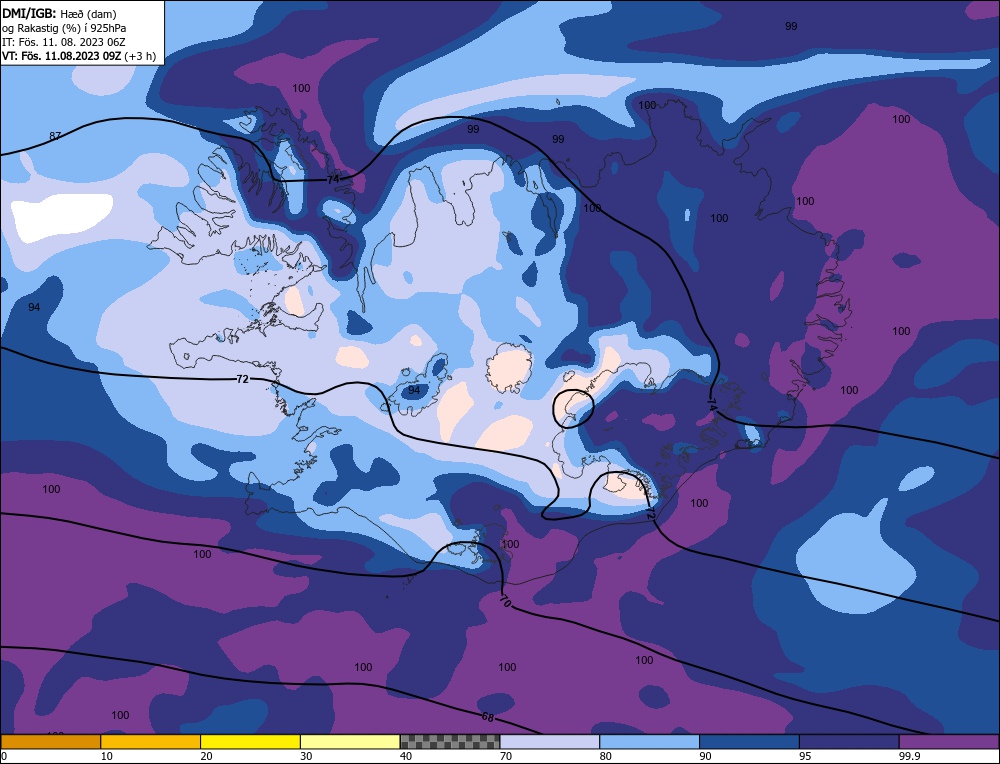Viewport: 1000px width, 764px height.
Task: Click the '95' legend tick label
Action: (805, 756)
